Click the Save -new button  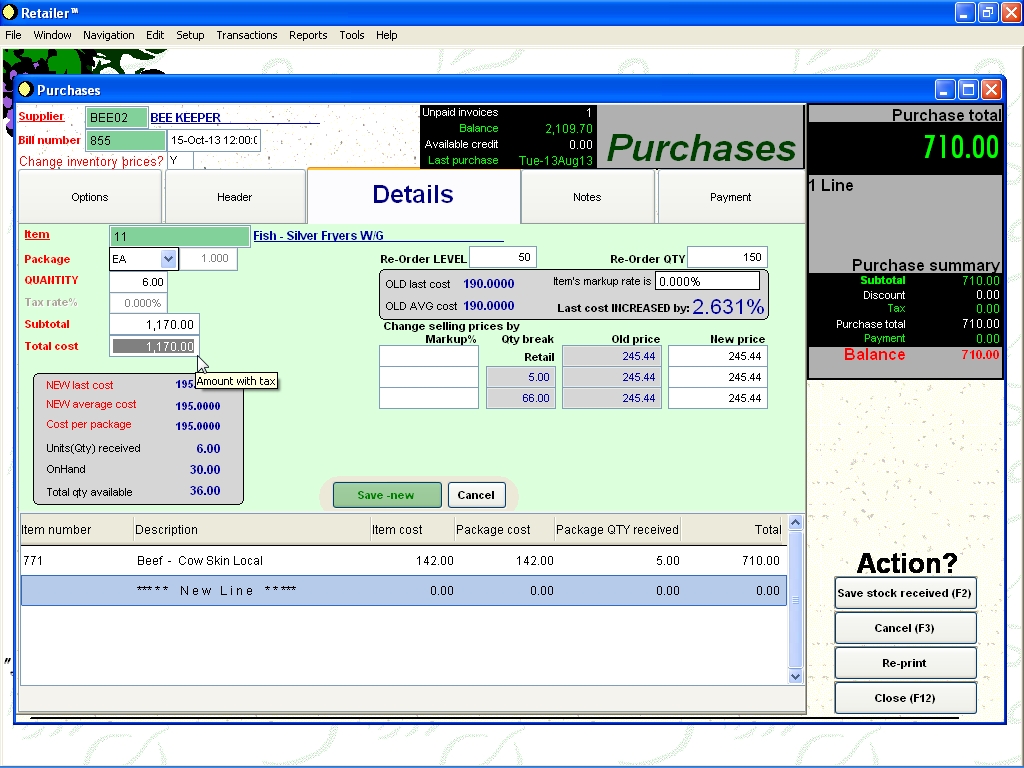[x=386, y=495]
